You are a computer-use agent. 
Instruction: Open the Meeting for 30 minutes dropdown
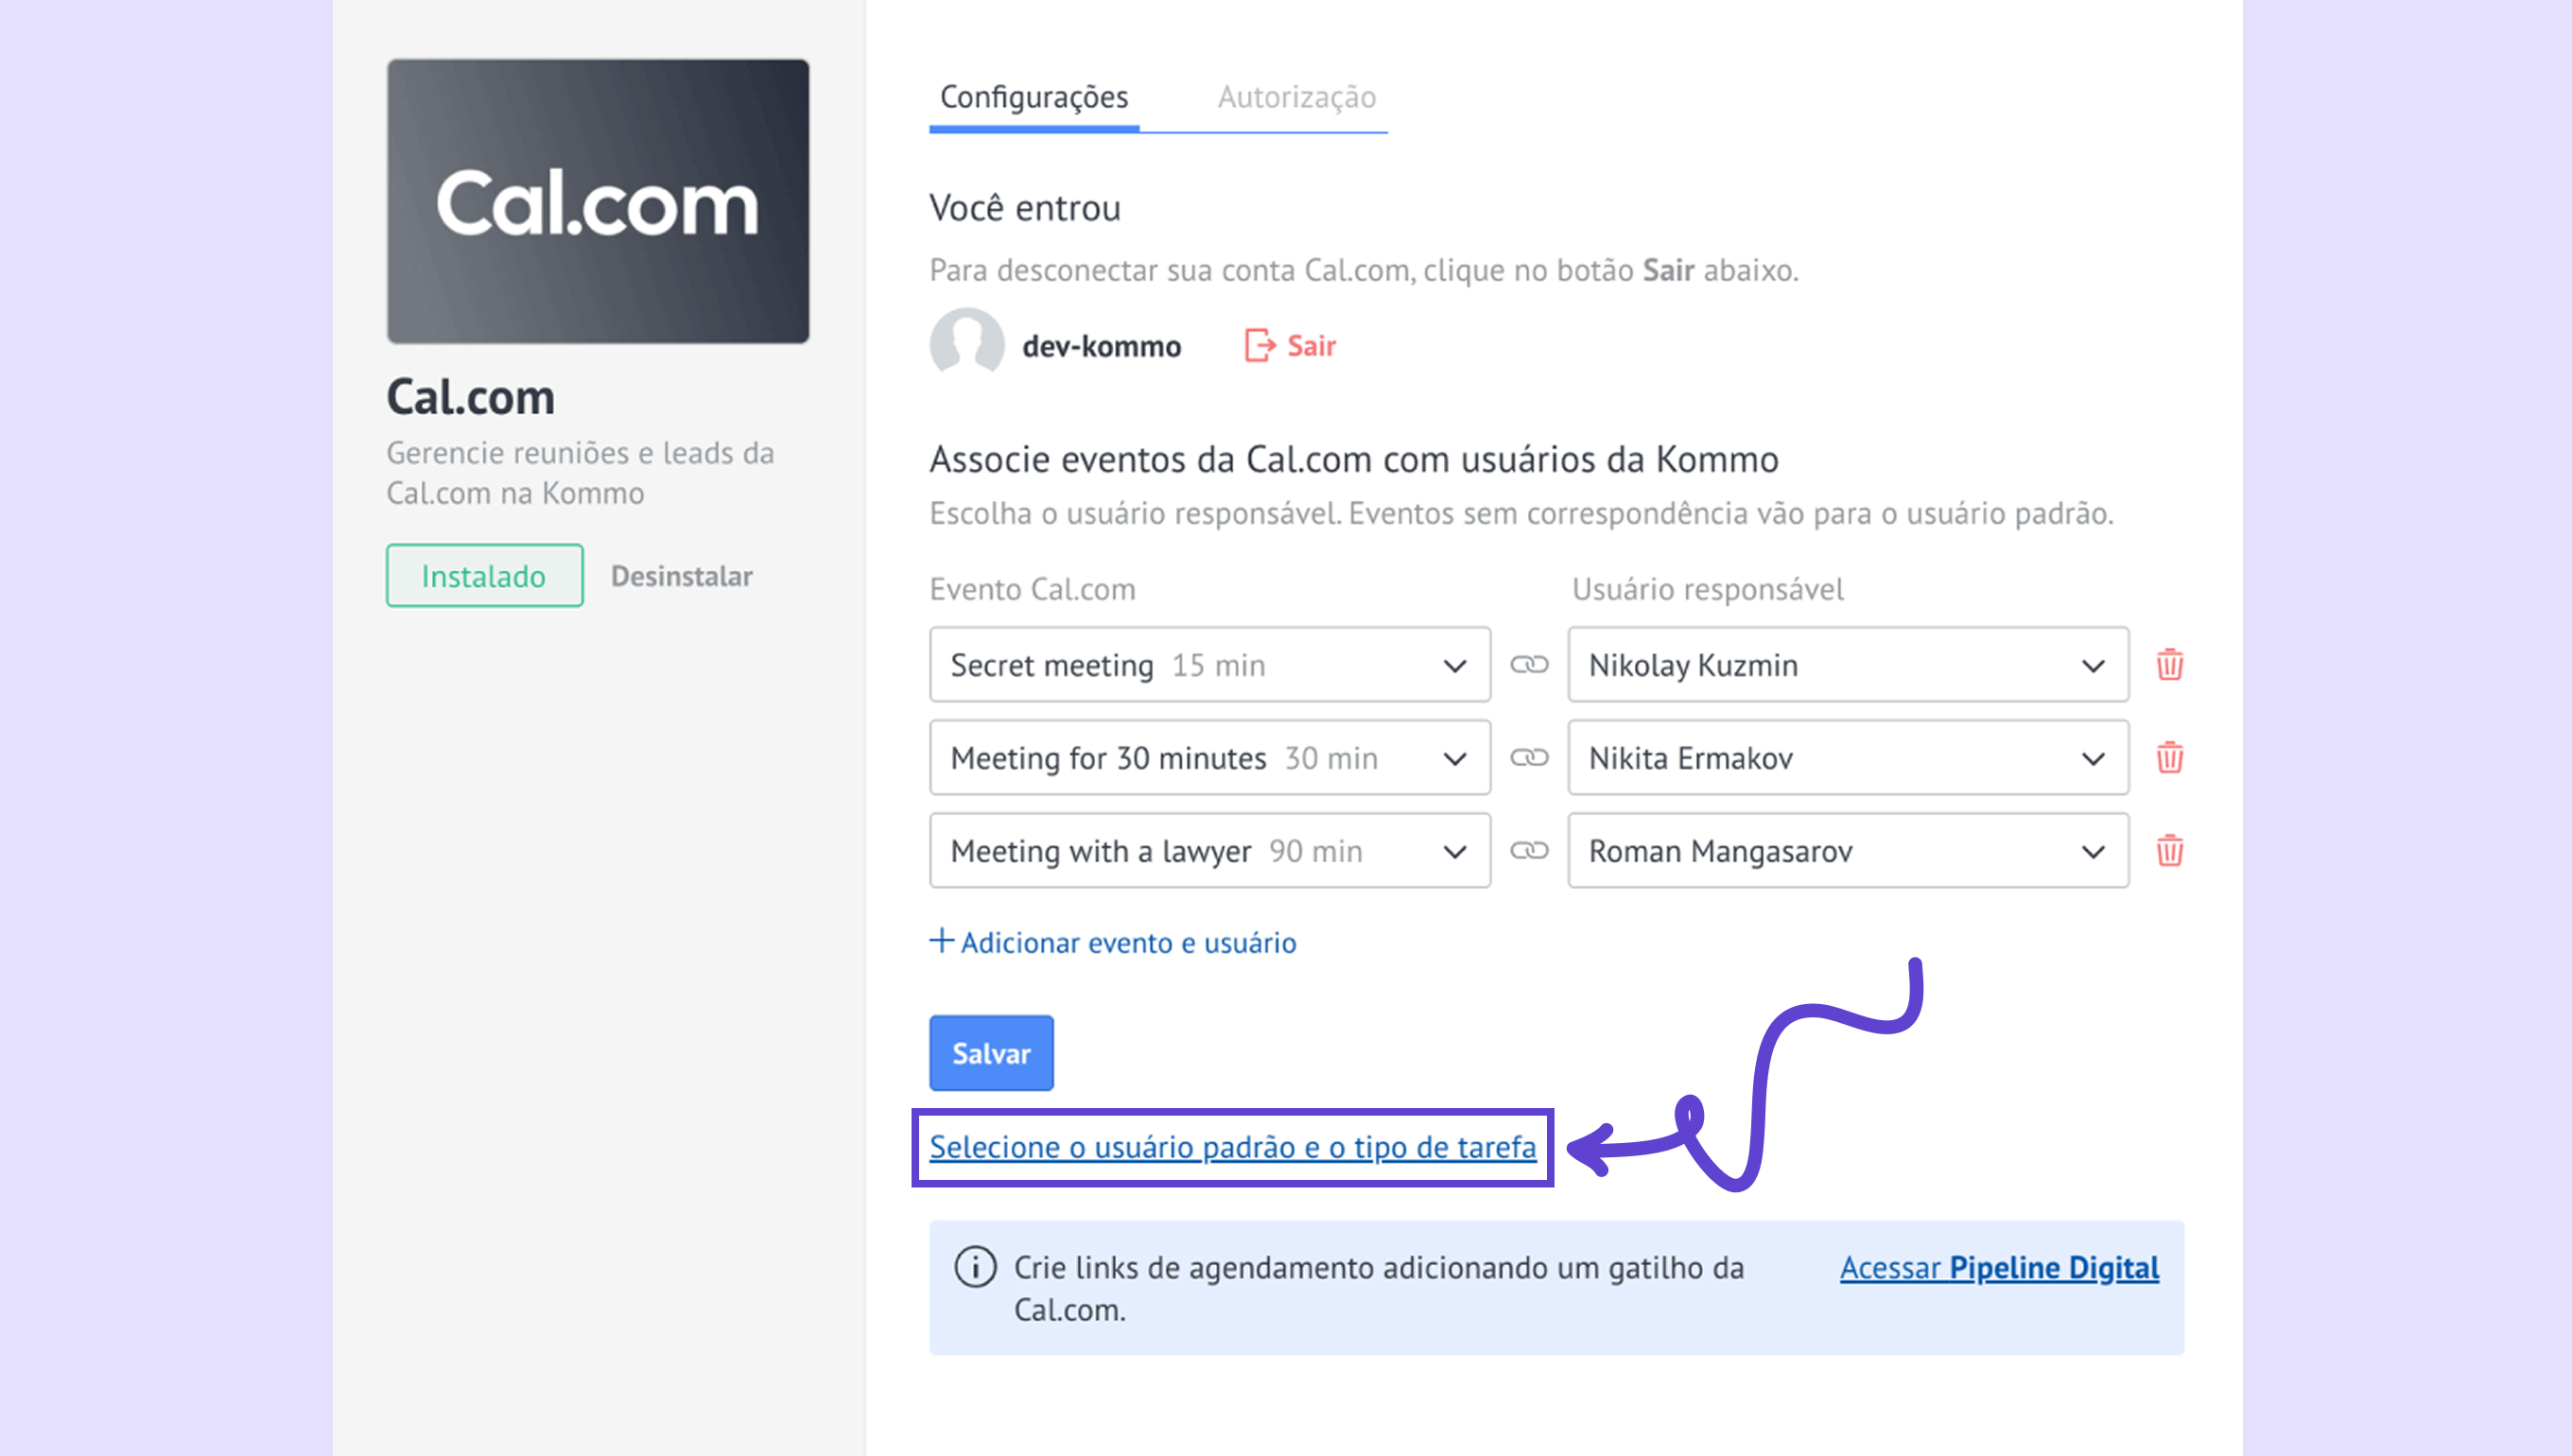1209,758
